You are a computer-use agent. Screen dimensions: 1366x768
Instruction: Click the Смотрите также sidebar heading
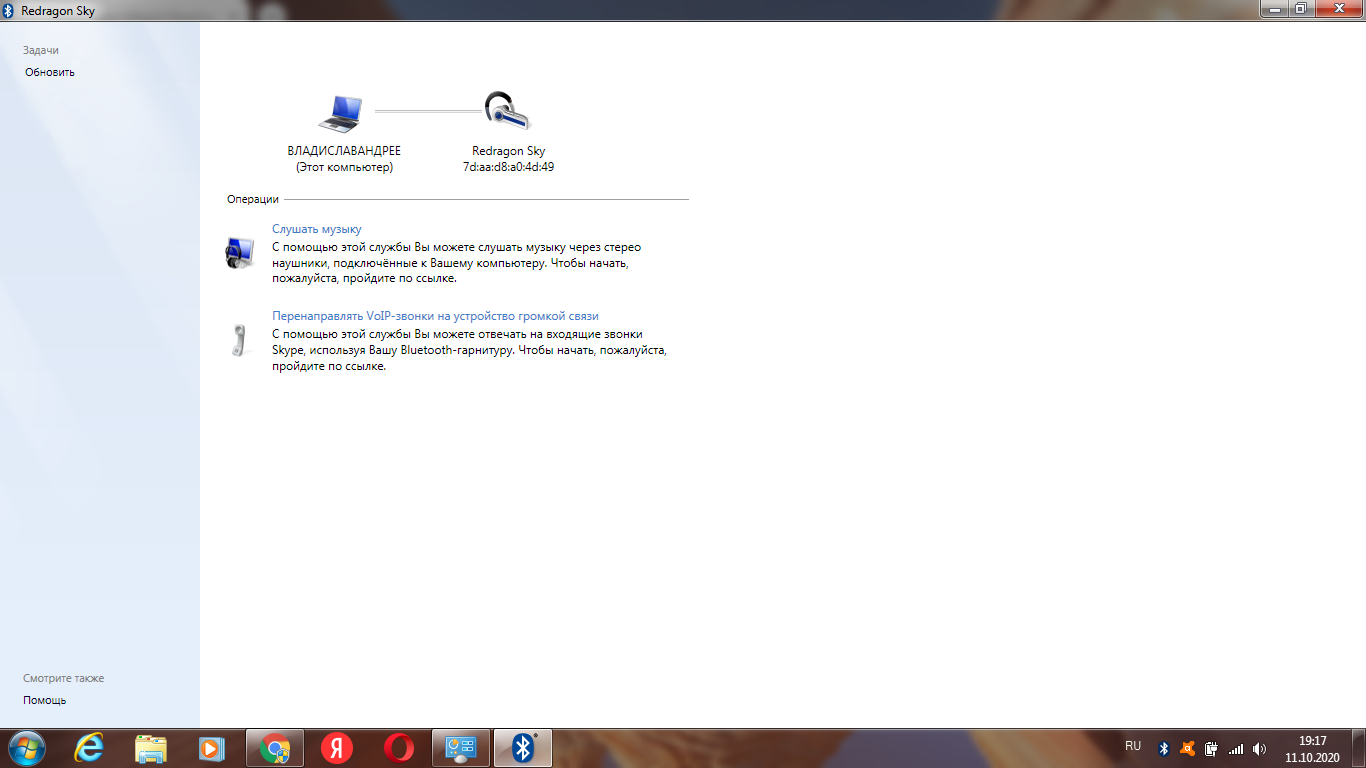pos(64,678)
